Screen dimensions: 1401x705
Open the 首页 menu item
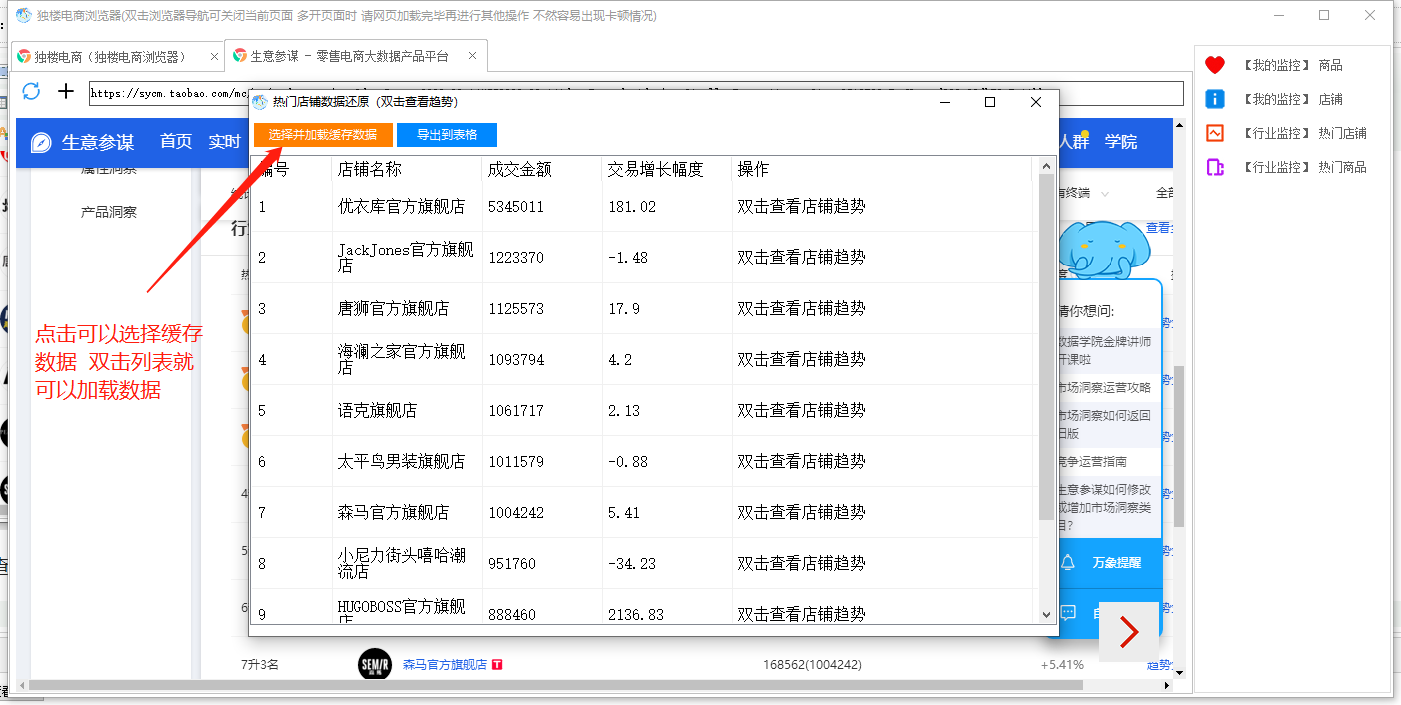point(176,142)
